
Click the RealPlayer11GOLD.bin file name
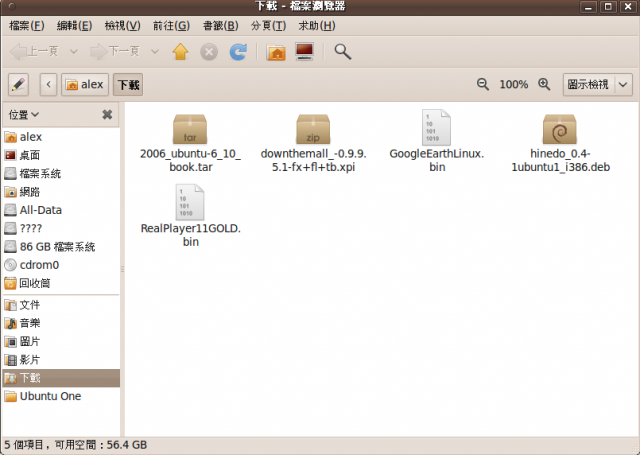tap(191, 235)
